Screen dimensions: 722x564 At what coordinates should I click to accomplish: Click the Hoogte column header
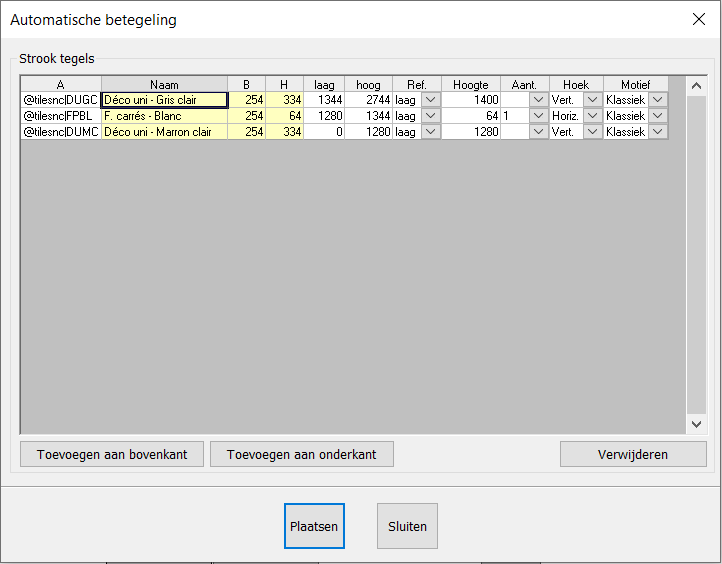coord(471,85)
